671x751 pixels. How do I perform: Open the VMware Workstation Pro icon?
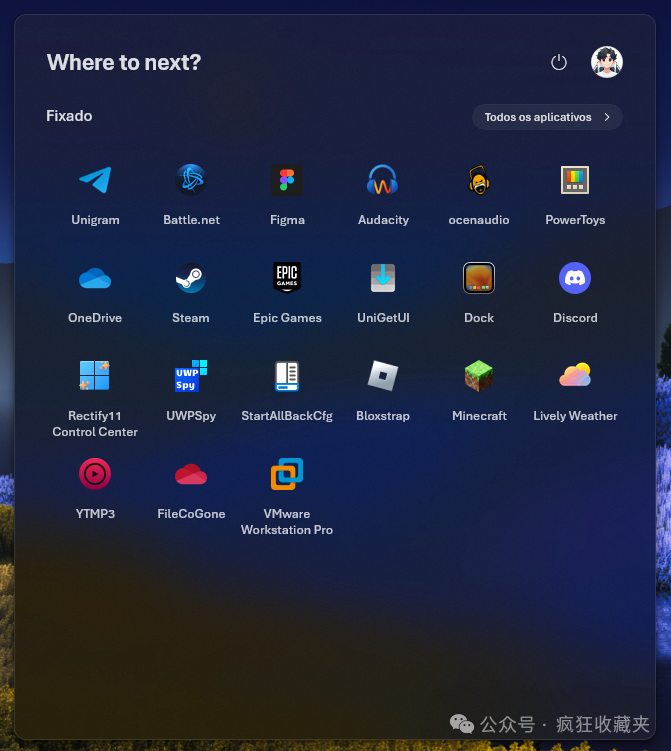(287, 474)
